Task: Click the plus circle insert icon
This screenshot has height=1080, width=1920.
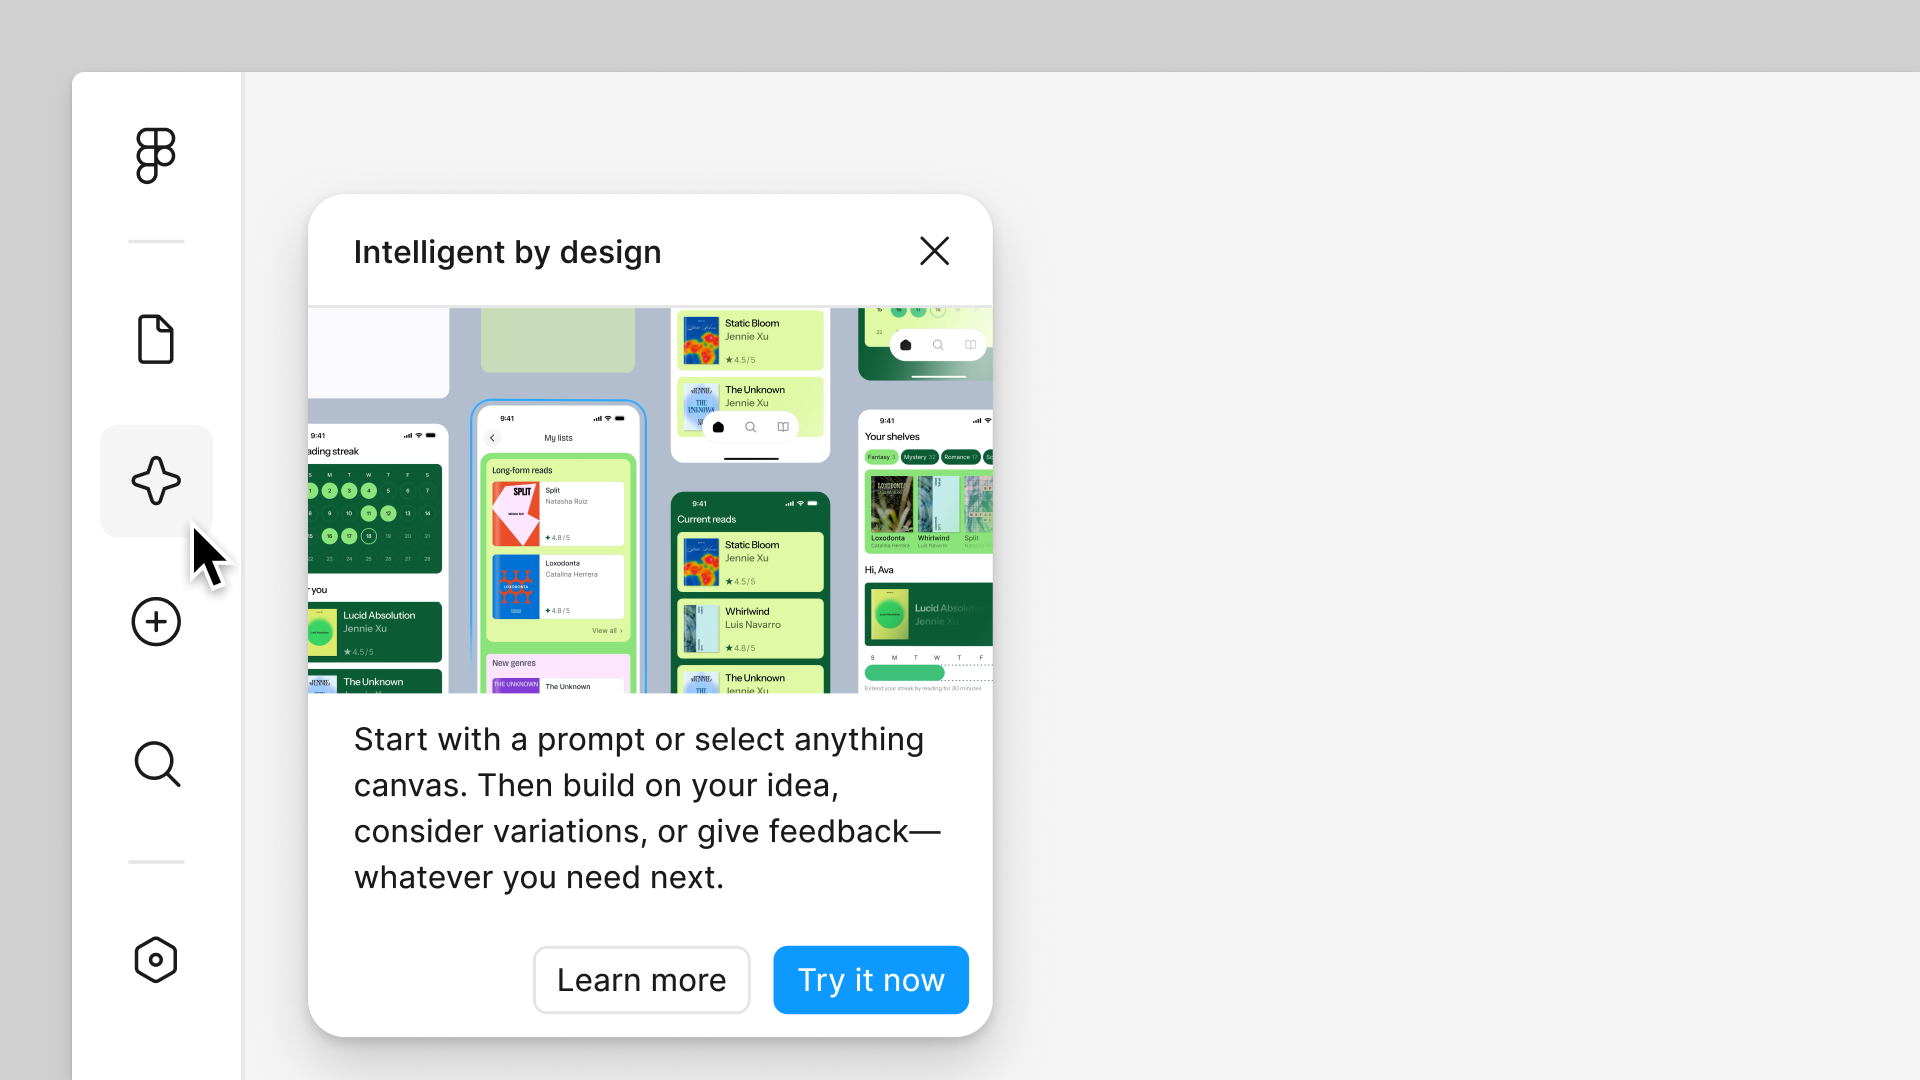Action: [156, 622]
